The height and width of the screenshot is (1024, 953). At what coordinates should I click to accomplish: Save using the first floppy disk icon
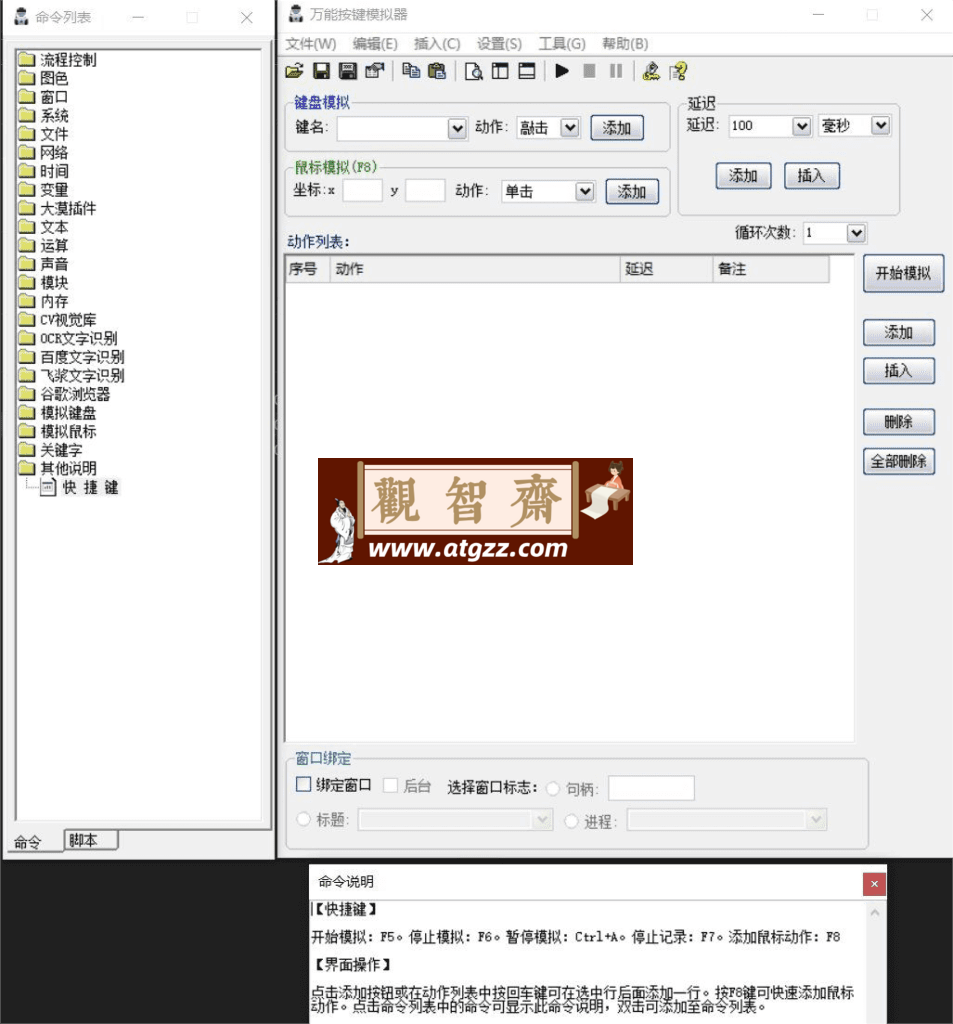click(321, 71)
